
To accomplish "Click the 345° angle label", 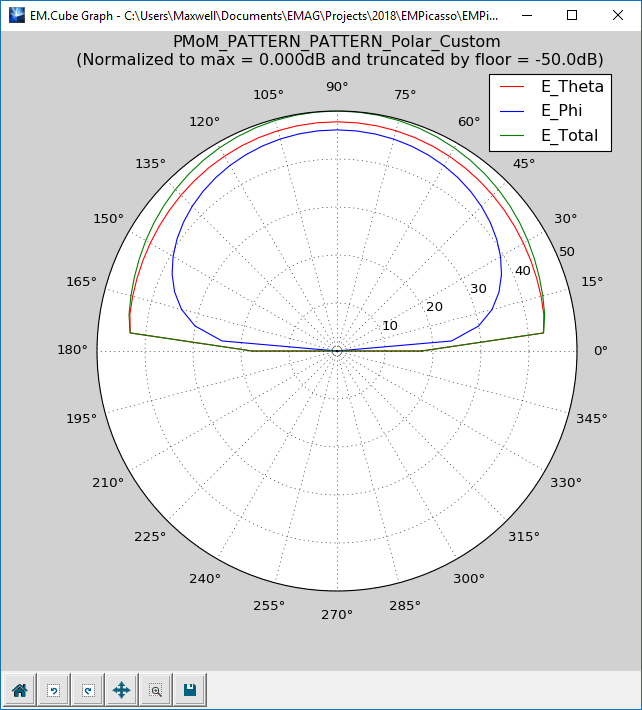I will [592, 418].
